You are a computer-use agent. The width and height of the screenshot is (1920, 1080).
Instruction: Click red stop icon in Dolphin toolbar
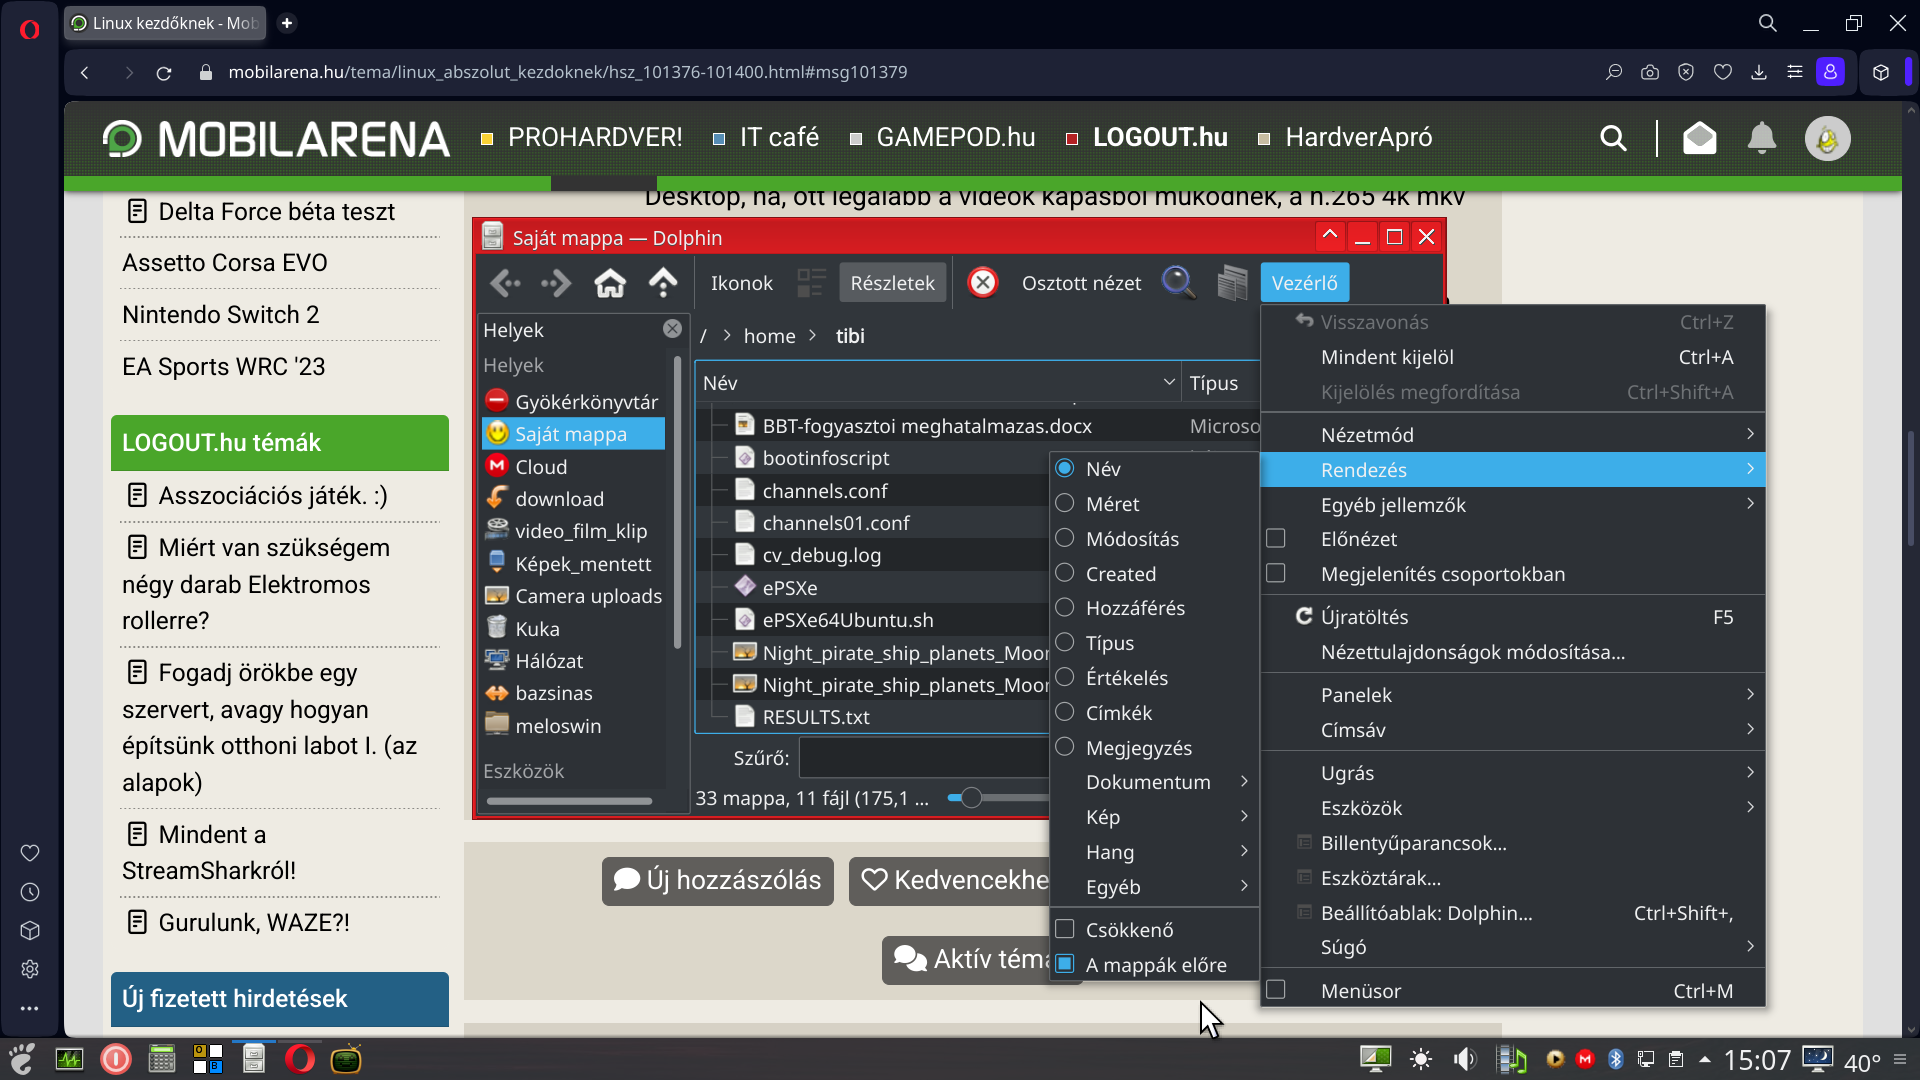983,283
